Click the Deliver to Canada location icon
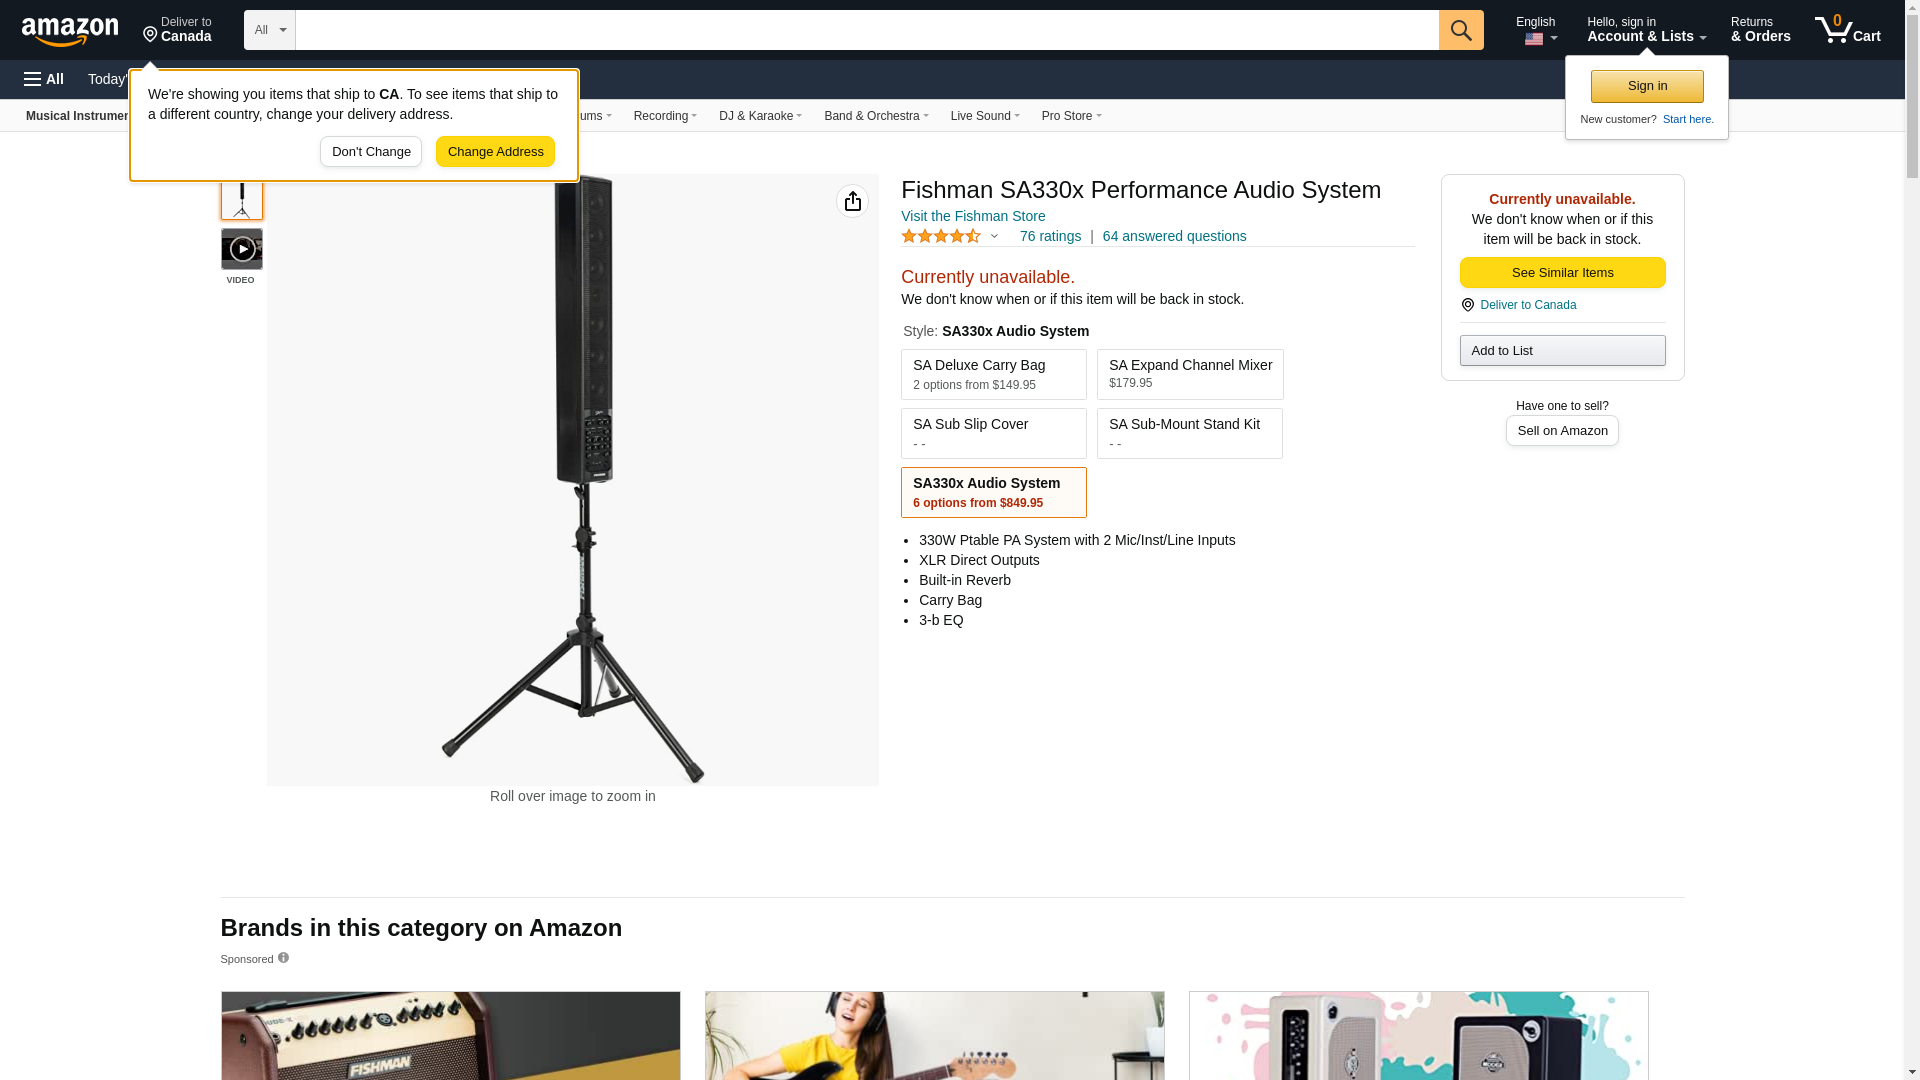Viewport: 1920px width, 1080px height. [x=1467, y=305]
